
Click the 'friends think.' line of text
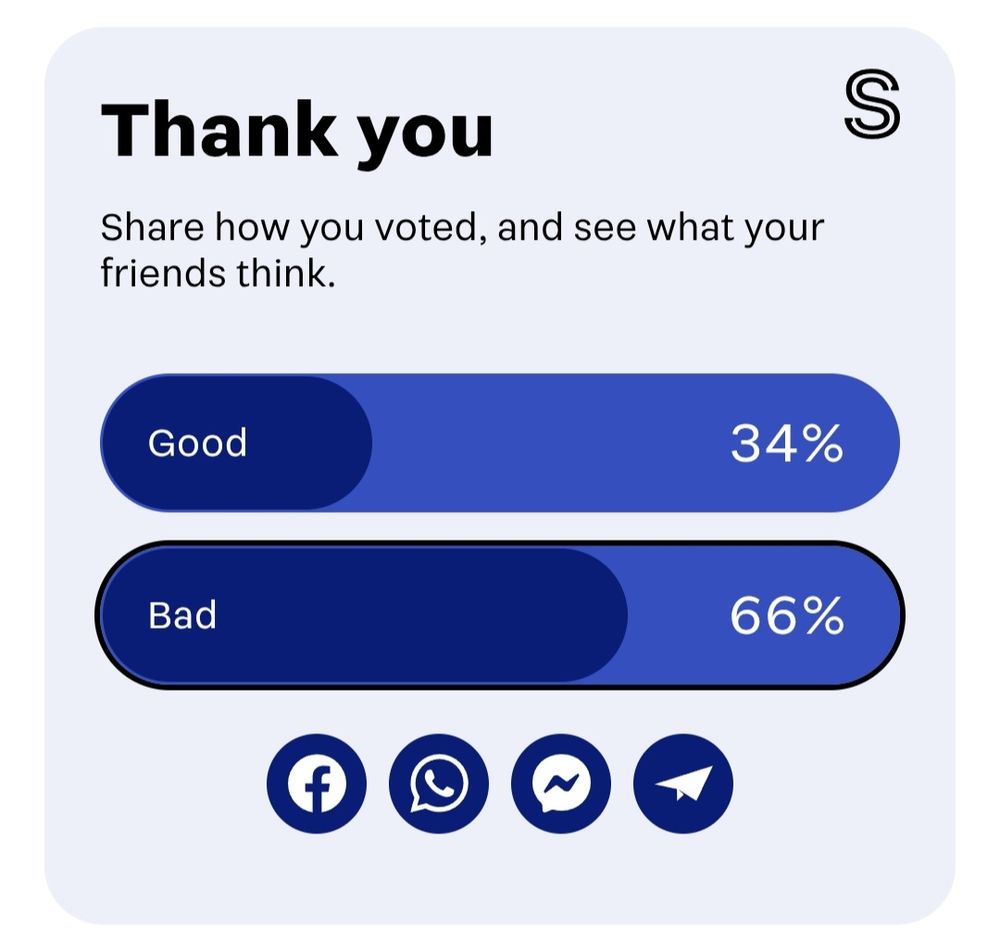click(x=218, y=274)
